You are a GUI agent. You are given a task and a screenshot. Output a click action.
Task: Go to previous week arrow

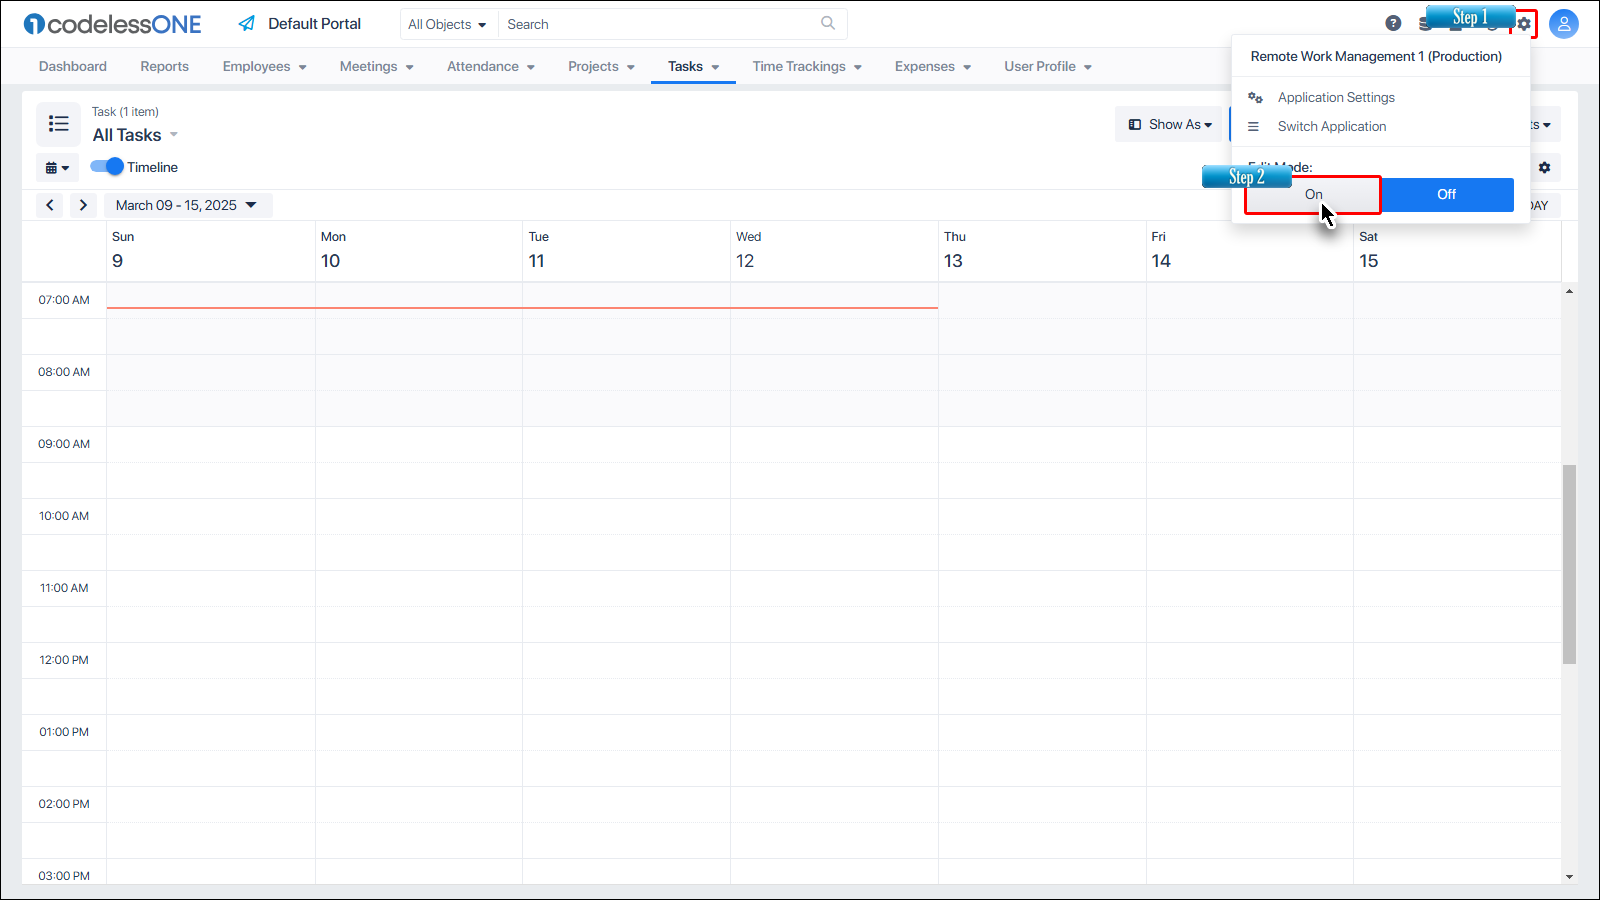50,205
